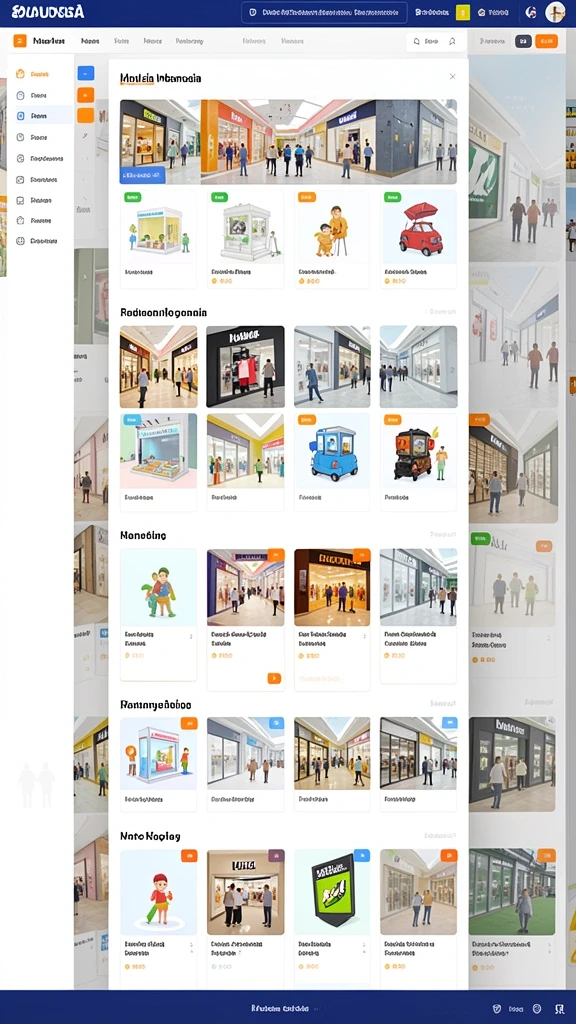Open the beige storefront with three shoppers

pyautogui.click(x=246, y=917)
